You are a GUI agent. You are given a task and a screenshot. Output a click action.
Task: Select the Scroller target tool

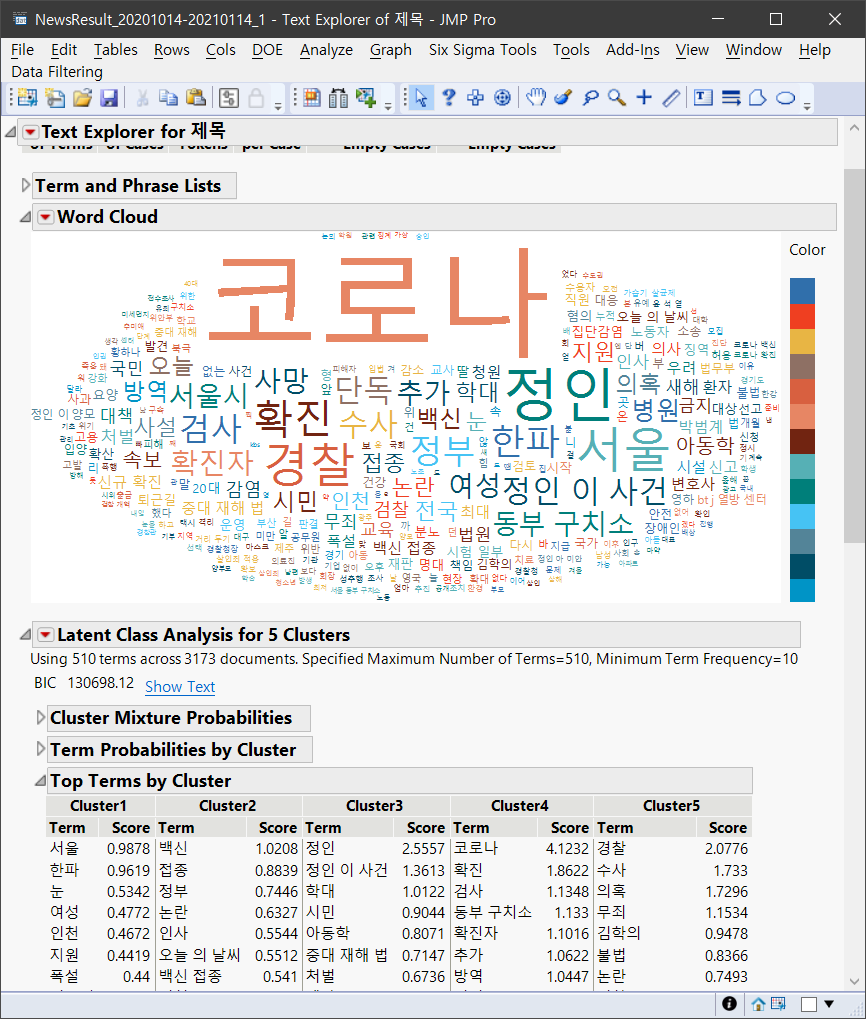pyautogui.click(x=502, y=98)
